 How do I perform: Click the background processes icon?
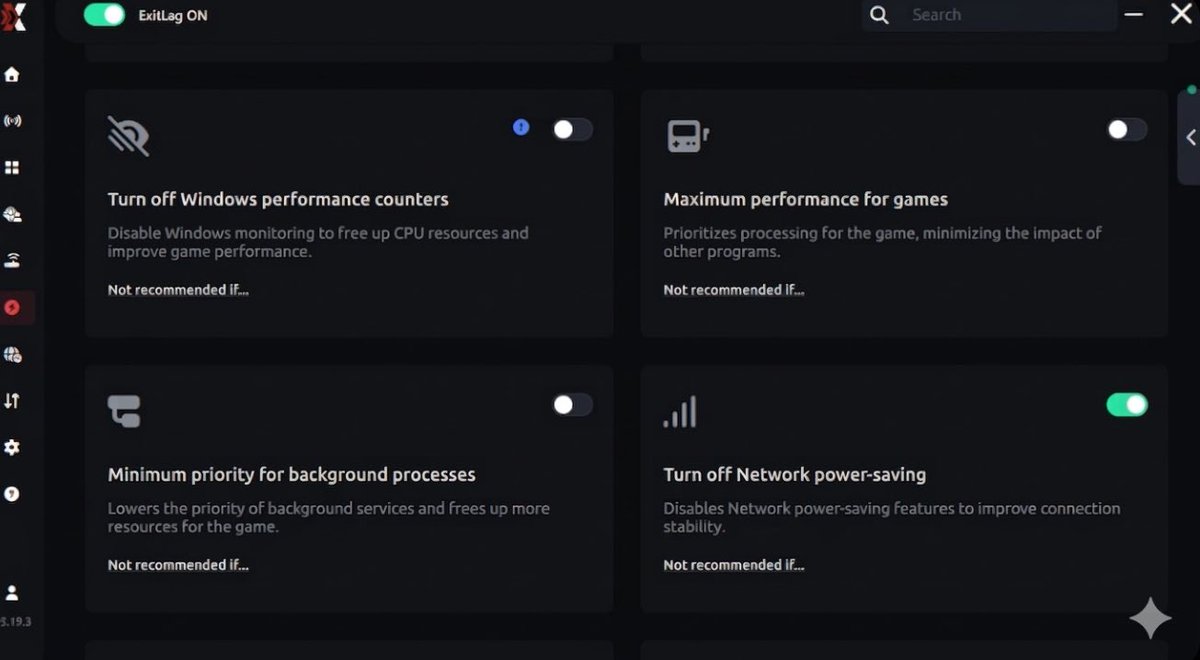tap(125, 411)
